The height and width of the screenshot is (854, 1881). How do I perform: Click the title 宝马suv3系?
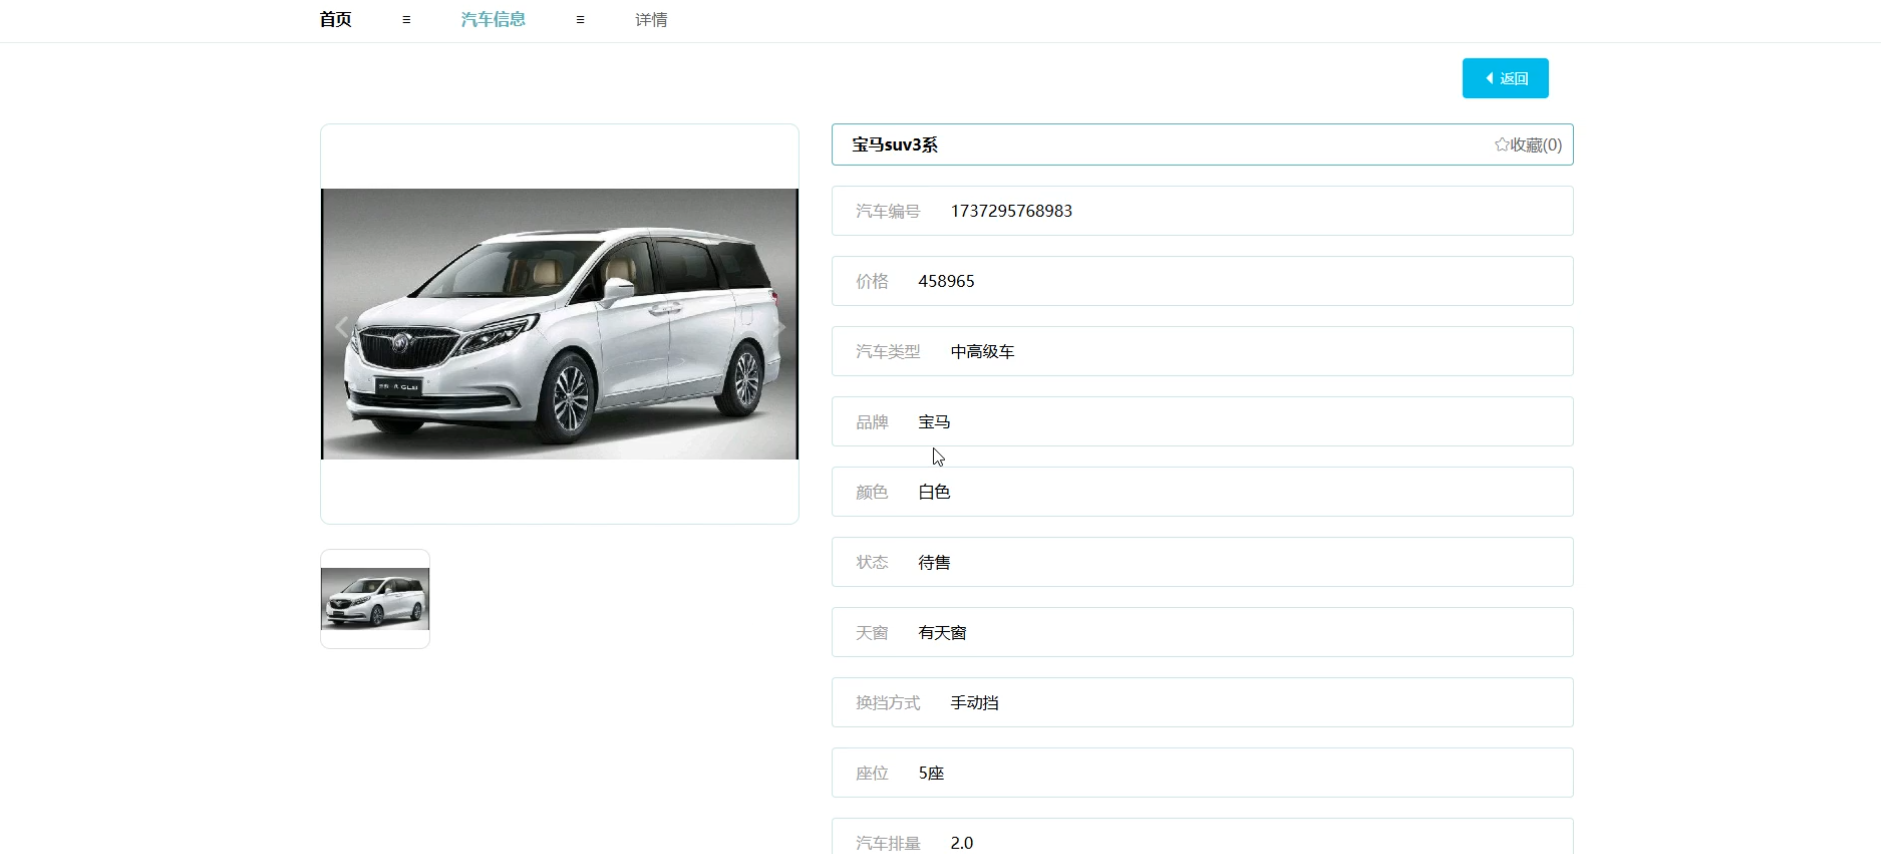point(895,145)
